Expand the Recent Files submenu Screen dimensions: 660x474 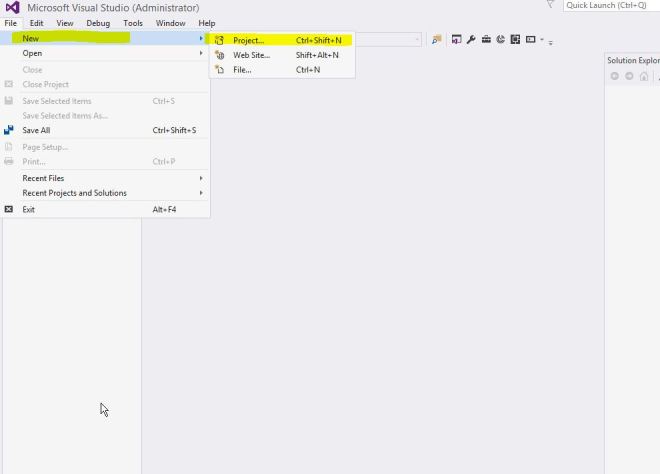pyautogui.click(x=43, y=178)
